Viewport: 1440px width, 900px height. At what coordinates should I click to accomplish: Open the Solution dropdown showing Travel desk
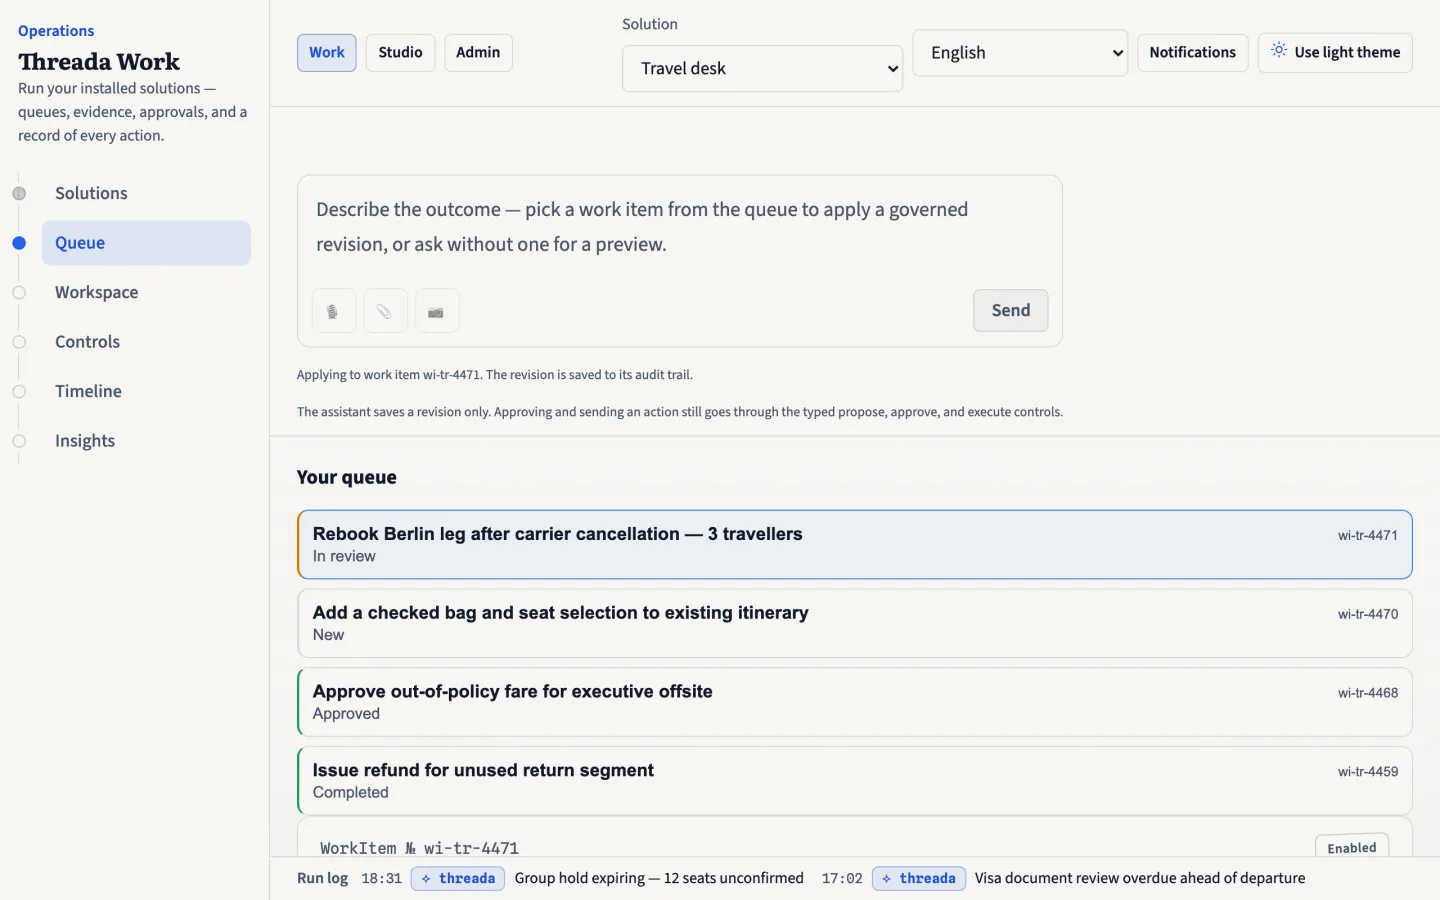(762, 68)
